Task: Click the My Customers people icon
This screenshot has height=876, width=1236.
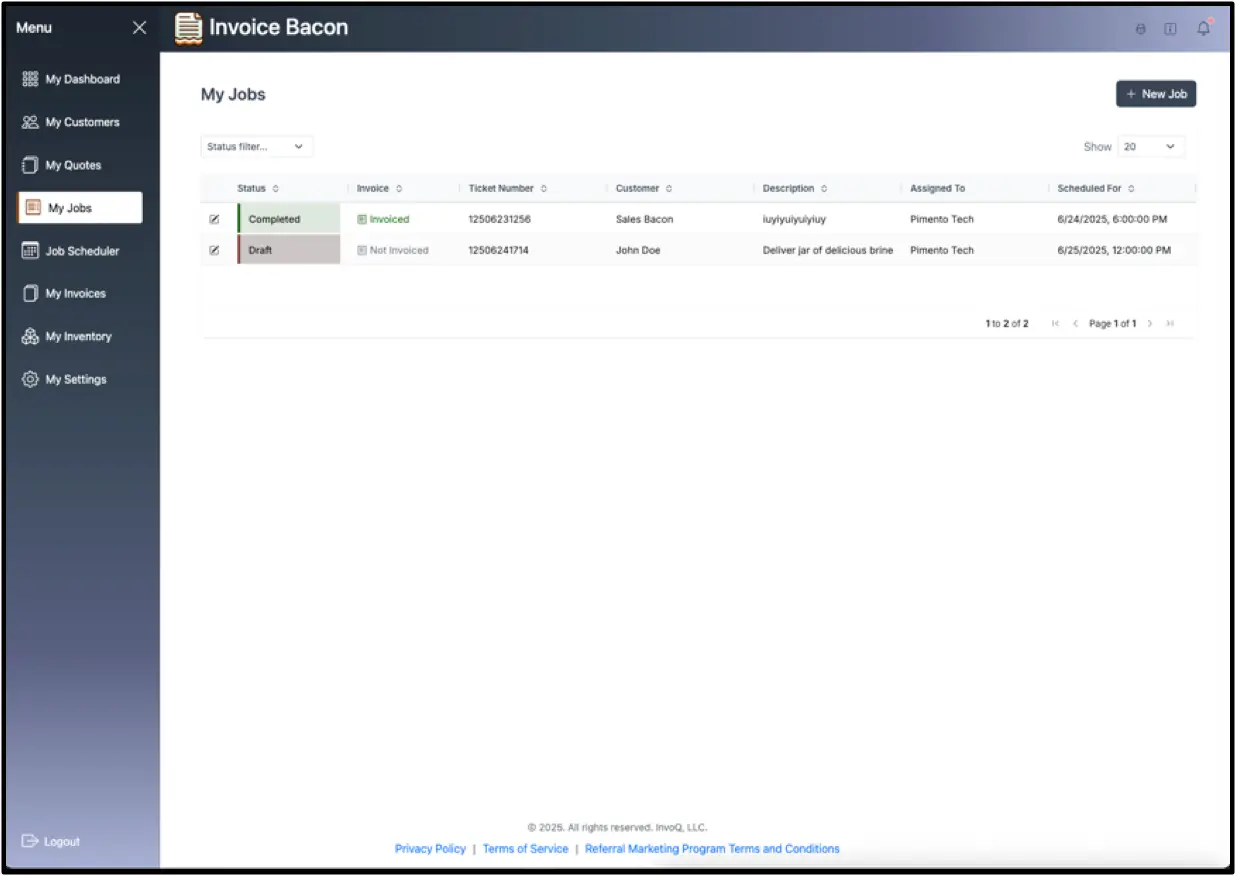Action: [x=30, y=122]
